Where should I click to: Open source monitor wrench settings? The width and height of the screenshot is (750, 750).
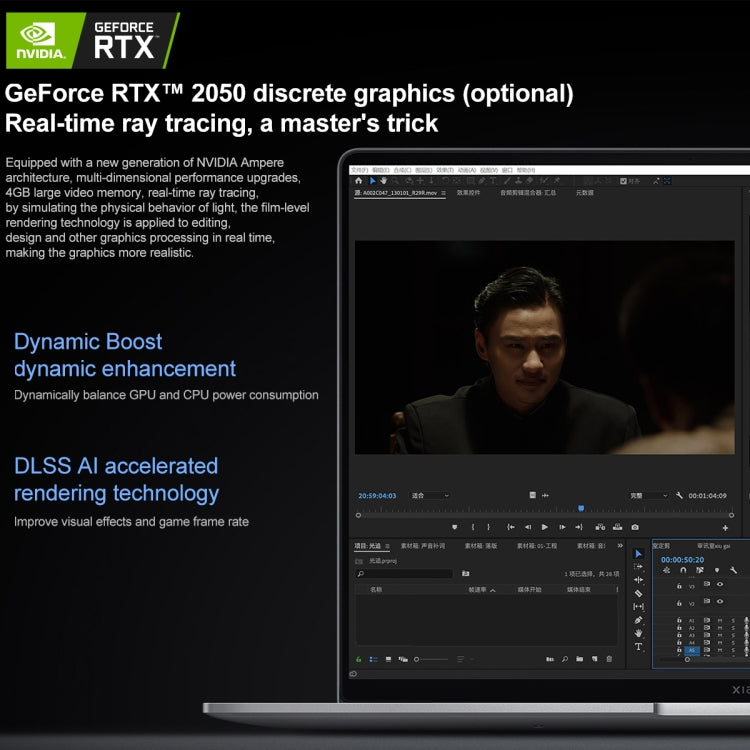pyautogui.click(x=679, y=496)
